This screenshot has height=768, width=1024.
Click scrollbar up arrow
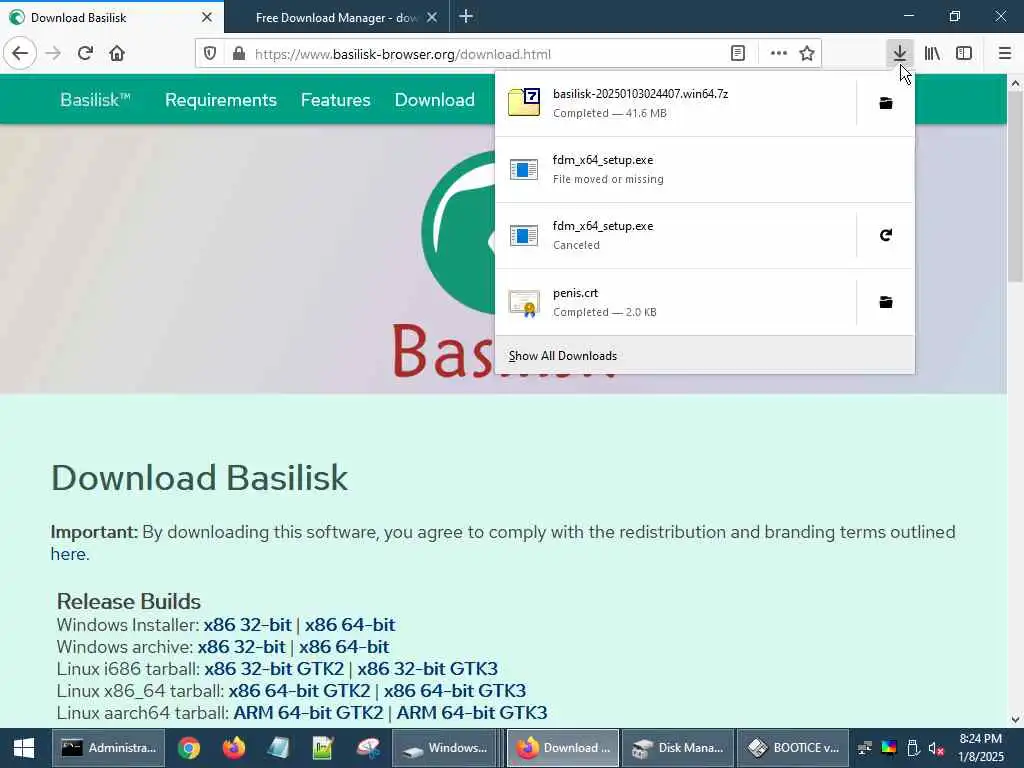[1015, 83]
